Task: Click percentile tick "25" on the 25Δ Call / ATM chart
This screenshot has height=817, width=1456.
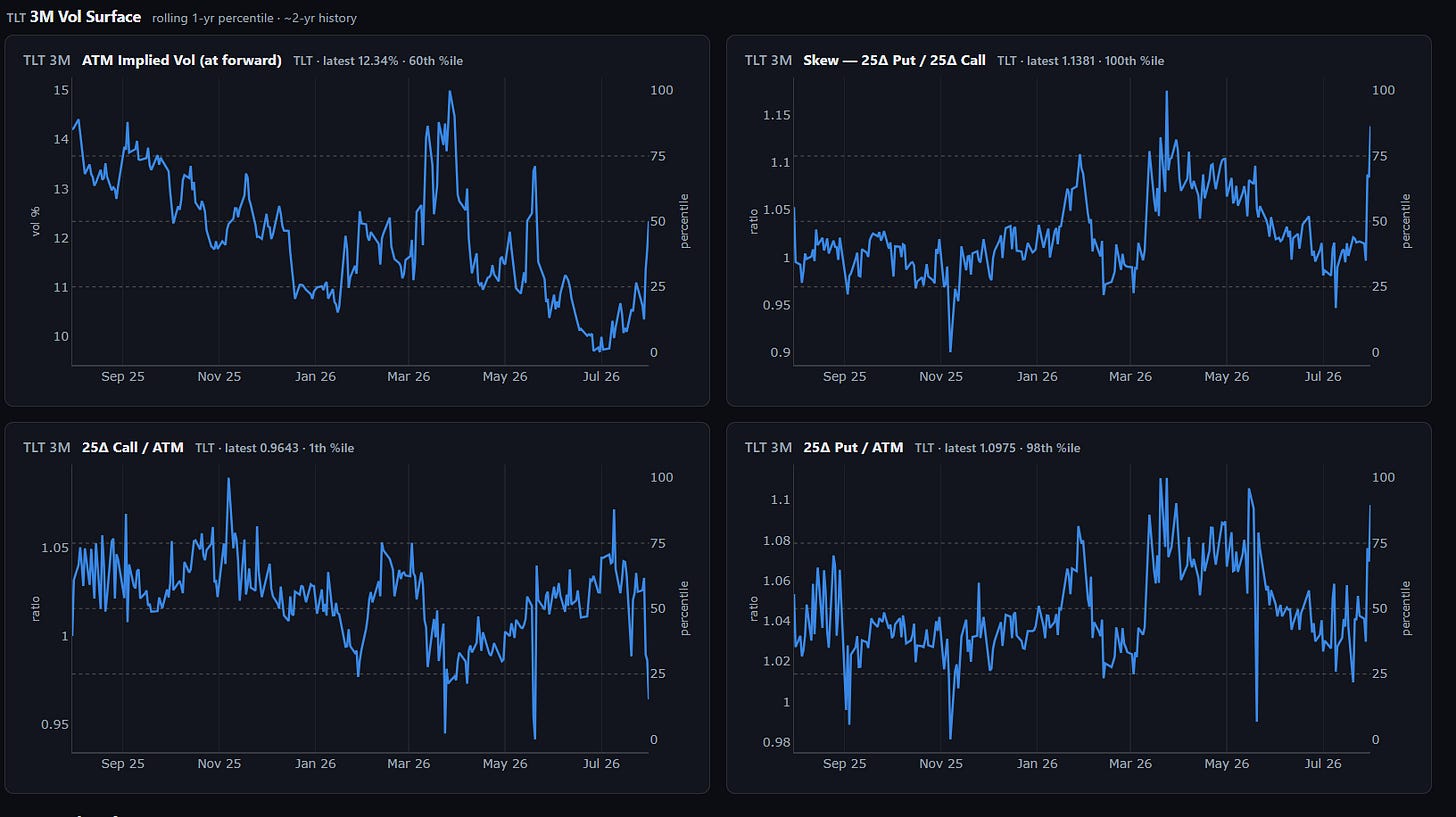Action: (657, 674)
